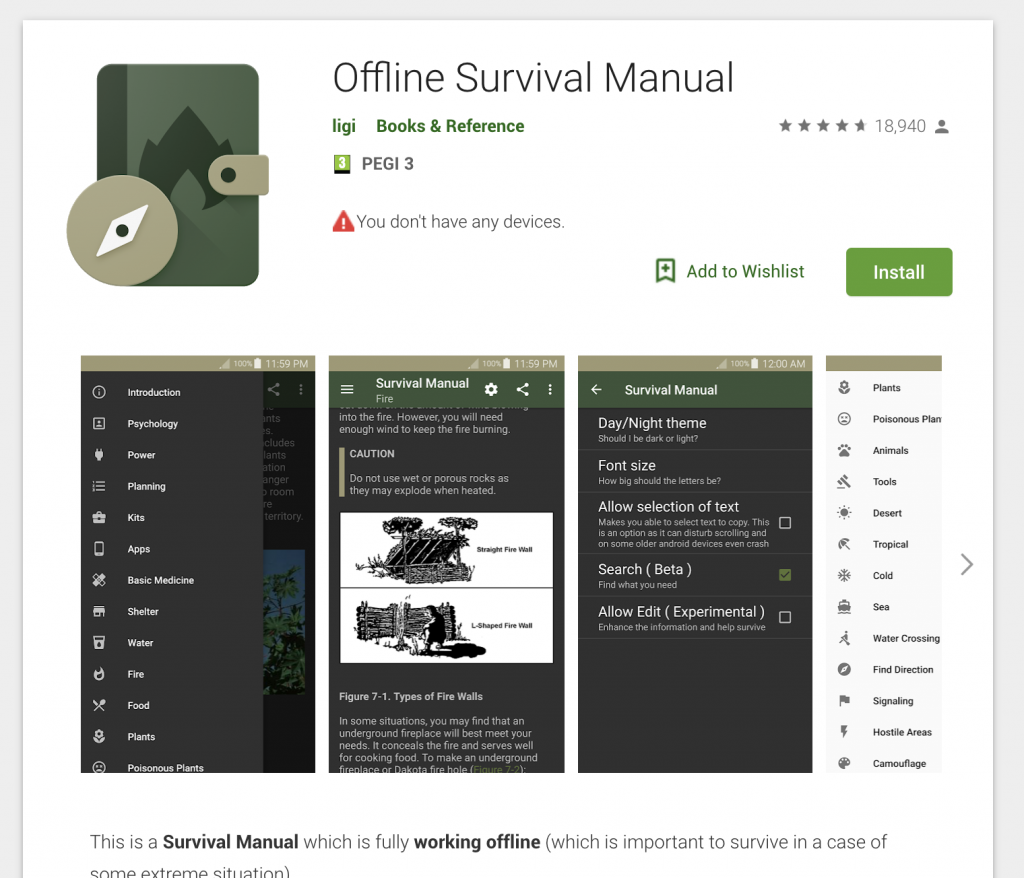
Task: Open the Fire Walls screenshot thumbnail
Action: tap(447, 564)
